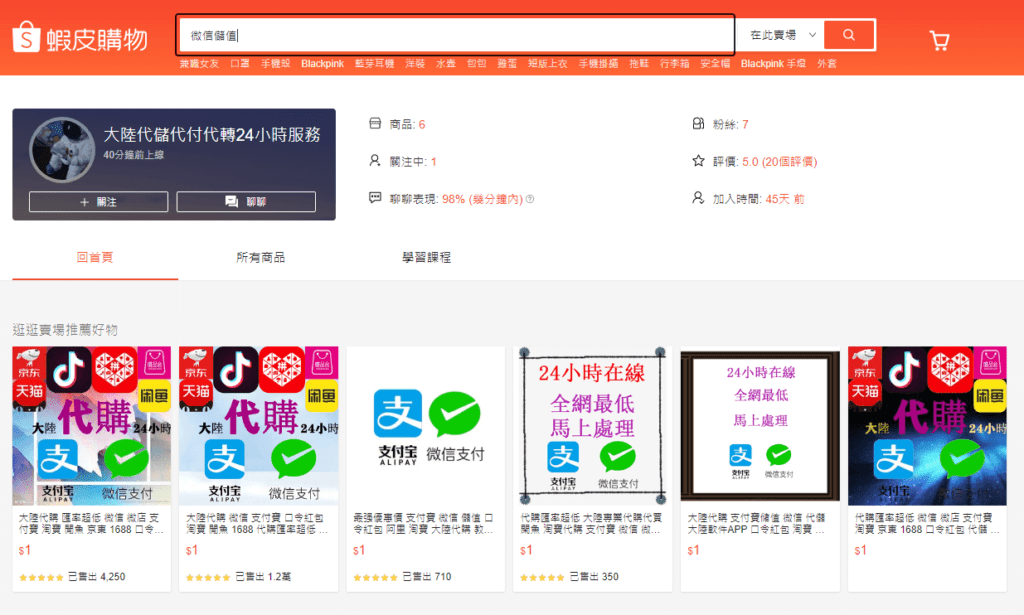Click the 拖鞋 suggested keyword
Image resolution: width=1024 pixels, height=615 pixels.
click(639, 63)
